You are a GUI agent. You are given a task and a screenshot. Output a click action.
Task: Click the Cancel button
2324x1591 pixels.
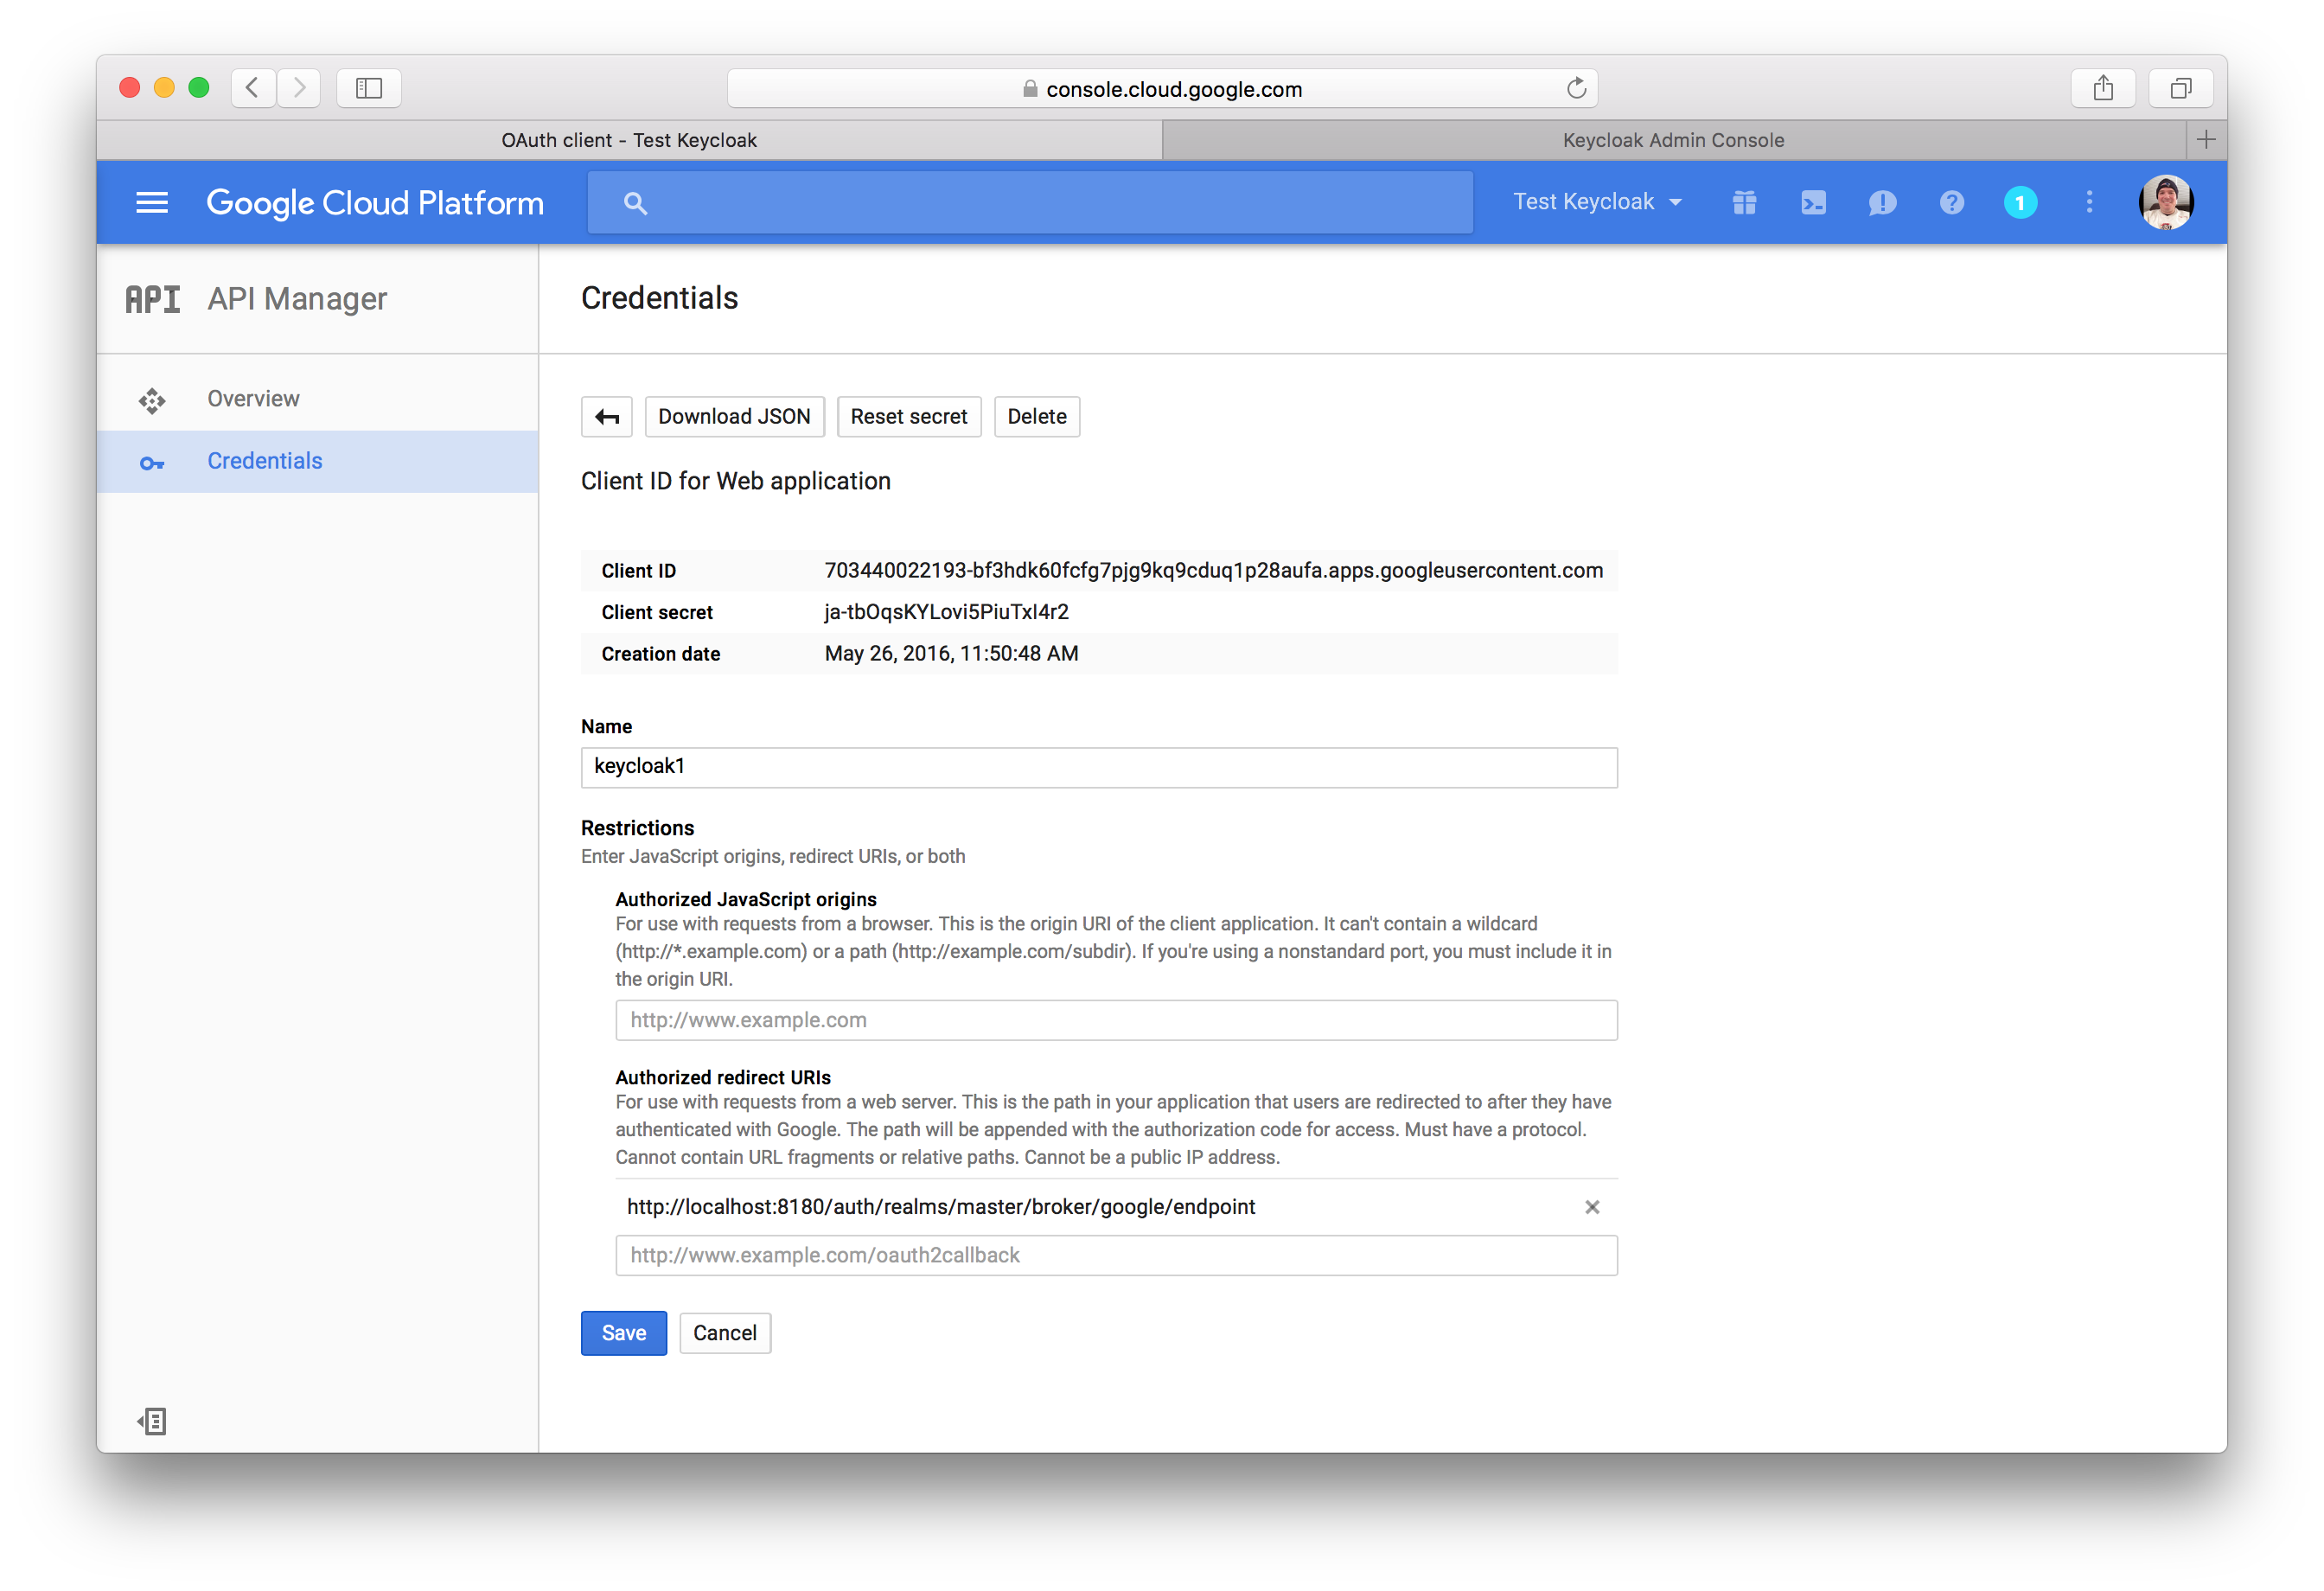click(722, 1333)
